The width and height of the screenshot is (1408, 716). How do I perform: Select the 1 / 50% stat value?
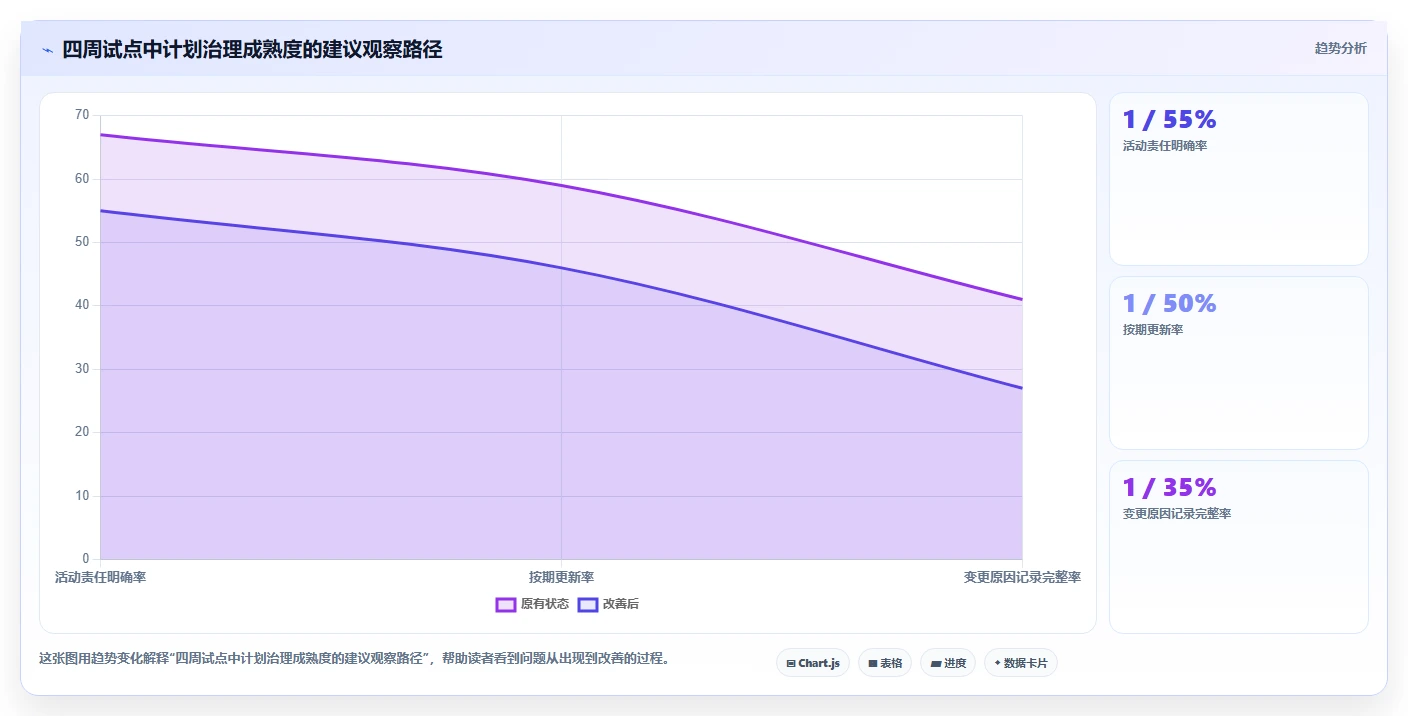[x=1169, y=304]
